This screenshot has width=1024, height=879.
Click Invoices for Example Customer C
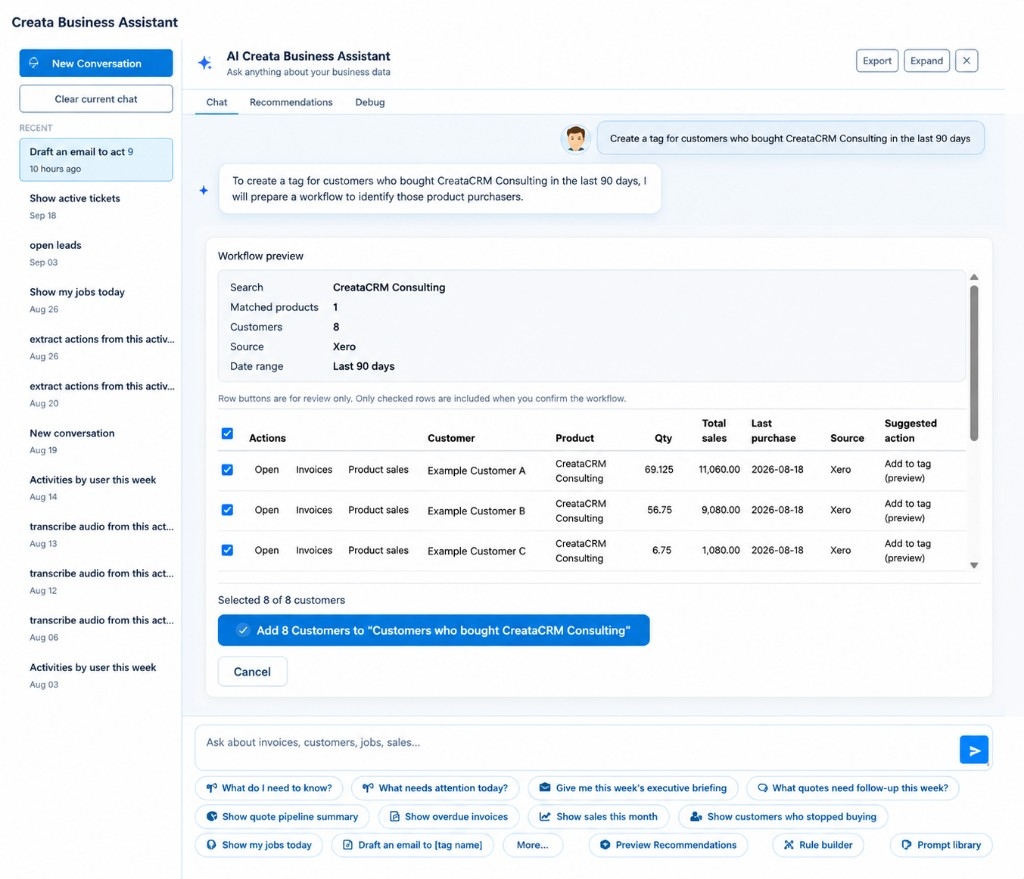coord(314,551)
